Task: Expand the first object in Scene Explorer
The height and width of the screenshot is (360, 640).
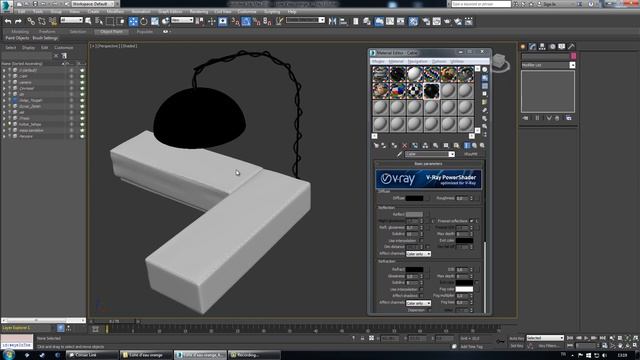Action: [x=4, y=70]
